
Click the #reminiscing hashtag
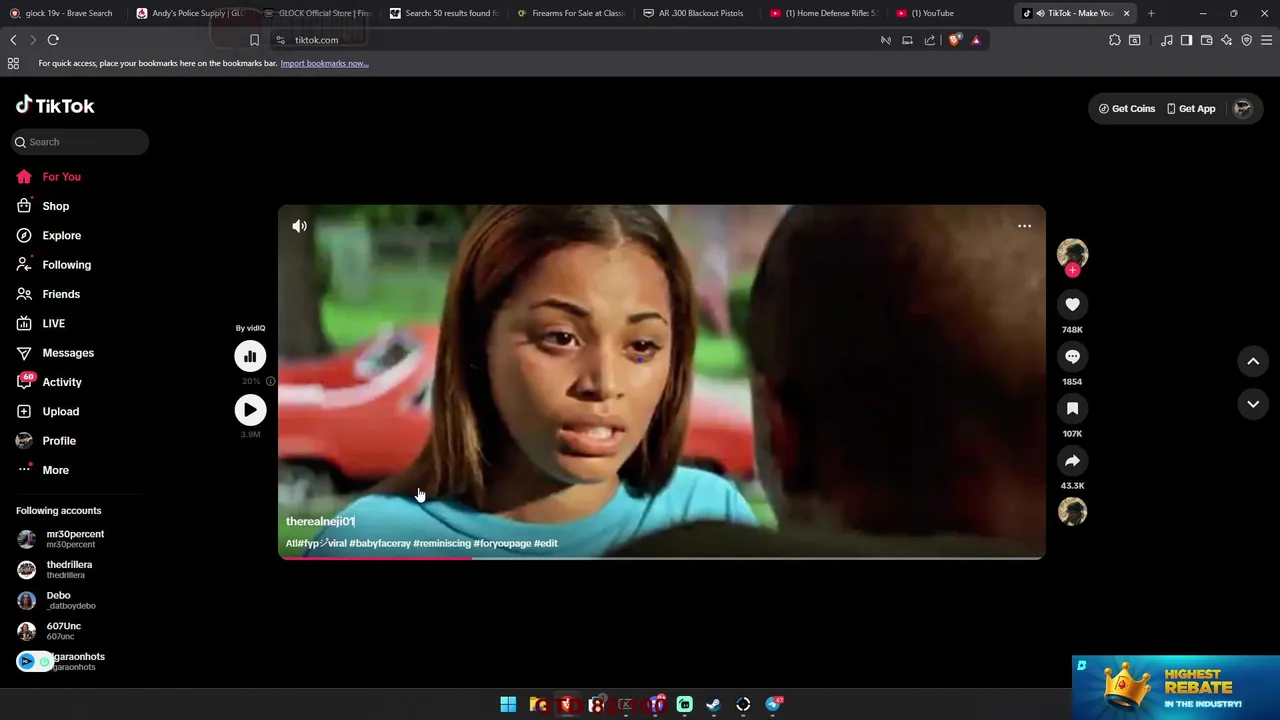pos(442,543)
